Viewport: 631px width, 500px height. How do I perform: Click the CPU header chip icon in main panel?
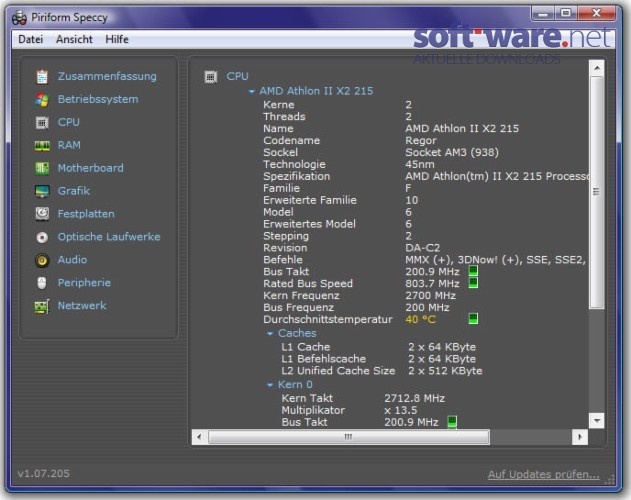pos(210,76)
